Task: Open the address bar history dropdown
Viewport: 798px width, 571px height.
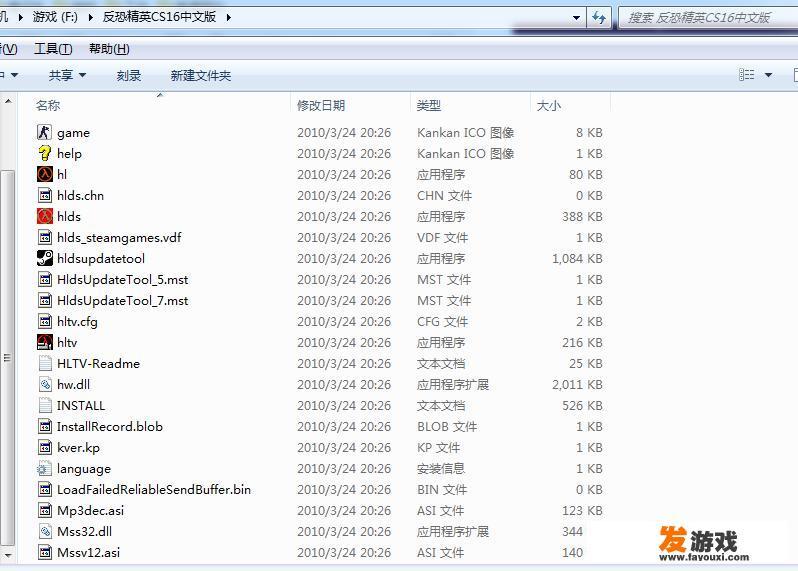Action: pyautogui.click(x=576, y=18)
